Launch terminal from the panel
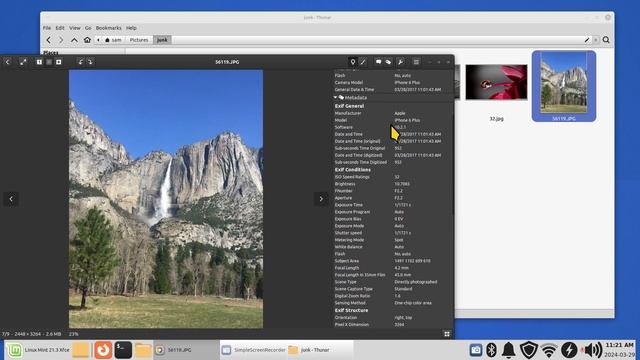Viewport: 640px width, 360px height. 123,350
